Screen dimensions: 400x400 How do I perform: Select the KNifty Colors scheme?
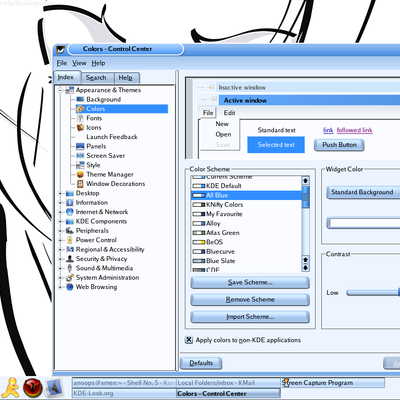(247, 205)
